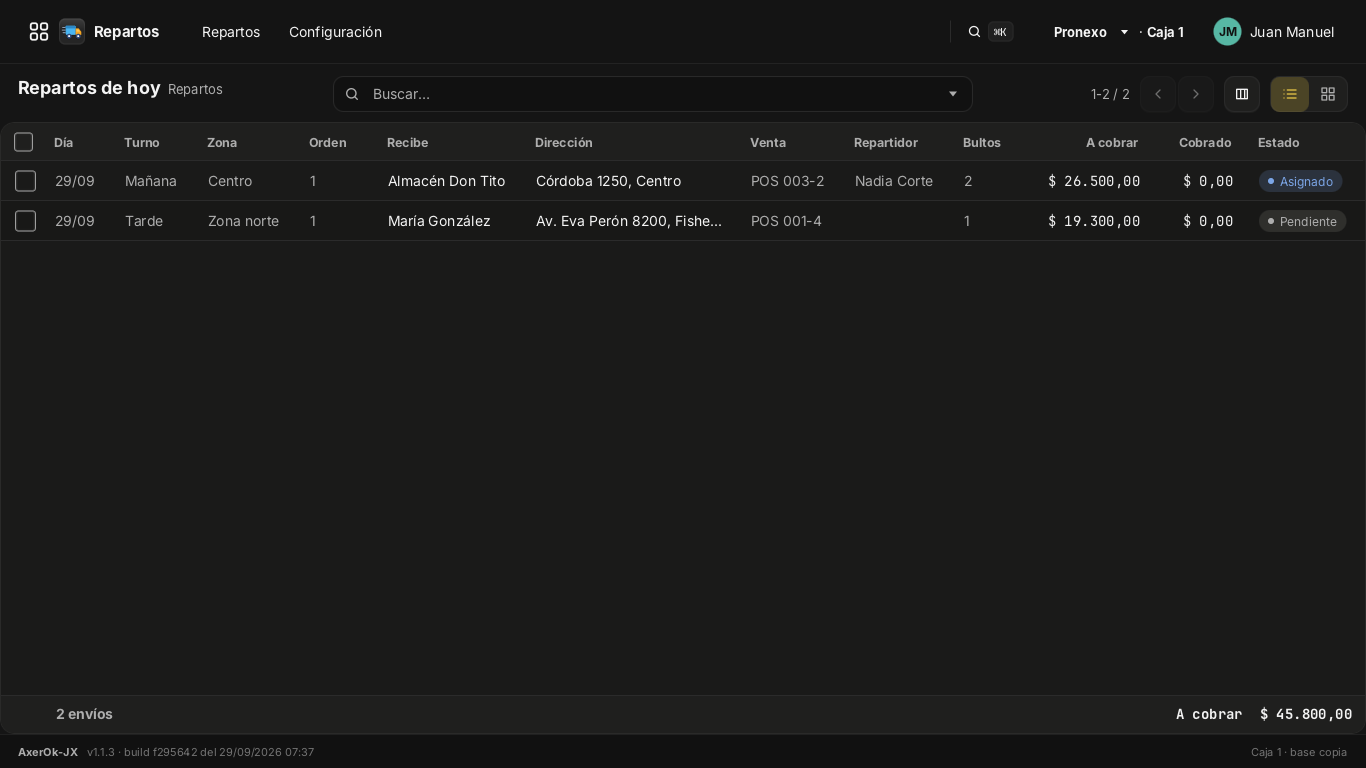This screenshot has width=1366, height=768.
Task: Click the Asignado status badge
Action: coord(1300,181)
